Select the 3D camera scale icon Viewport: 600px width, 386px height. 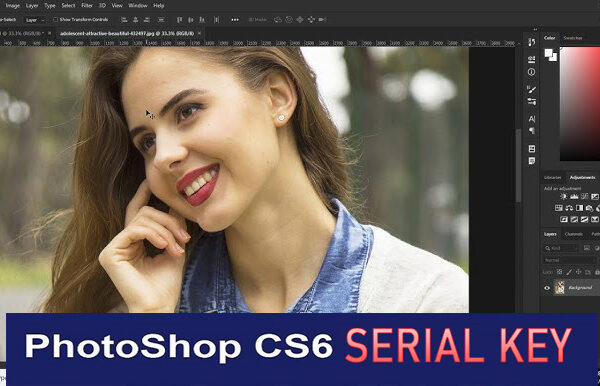pos(323,20)
